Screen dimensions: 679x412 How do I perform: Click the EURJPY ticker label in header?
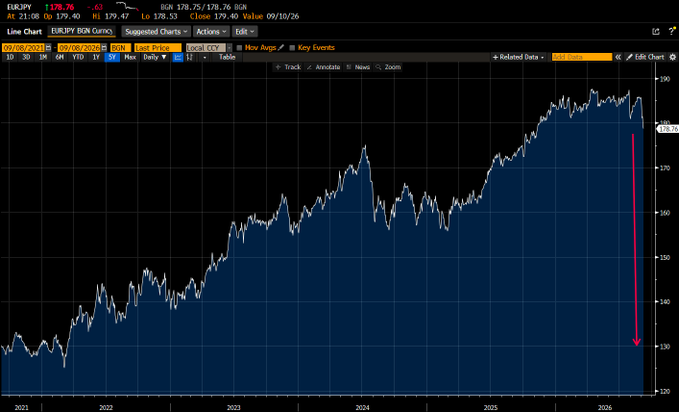[19, 7]
